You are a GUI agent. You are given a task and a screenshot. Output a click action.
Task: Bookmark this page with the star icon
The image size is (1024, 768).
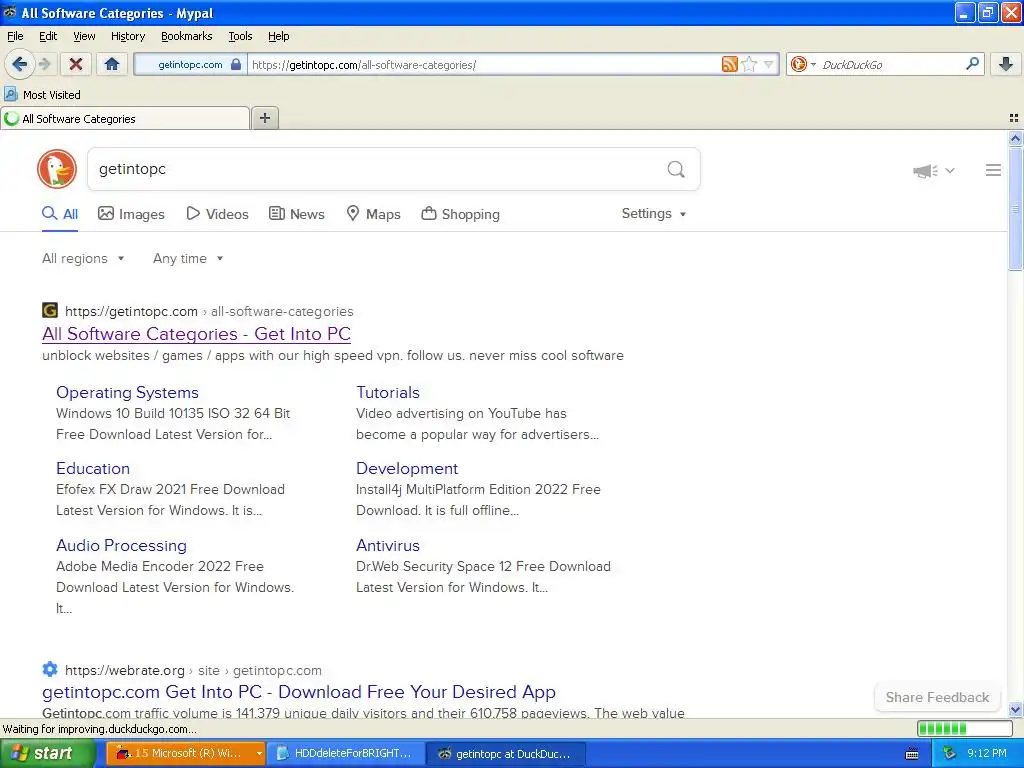749,64
